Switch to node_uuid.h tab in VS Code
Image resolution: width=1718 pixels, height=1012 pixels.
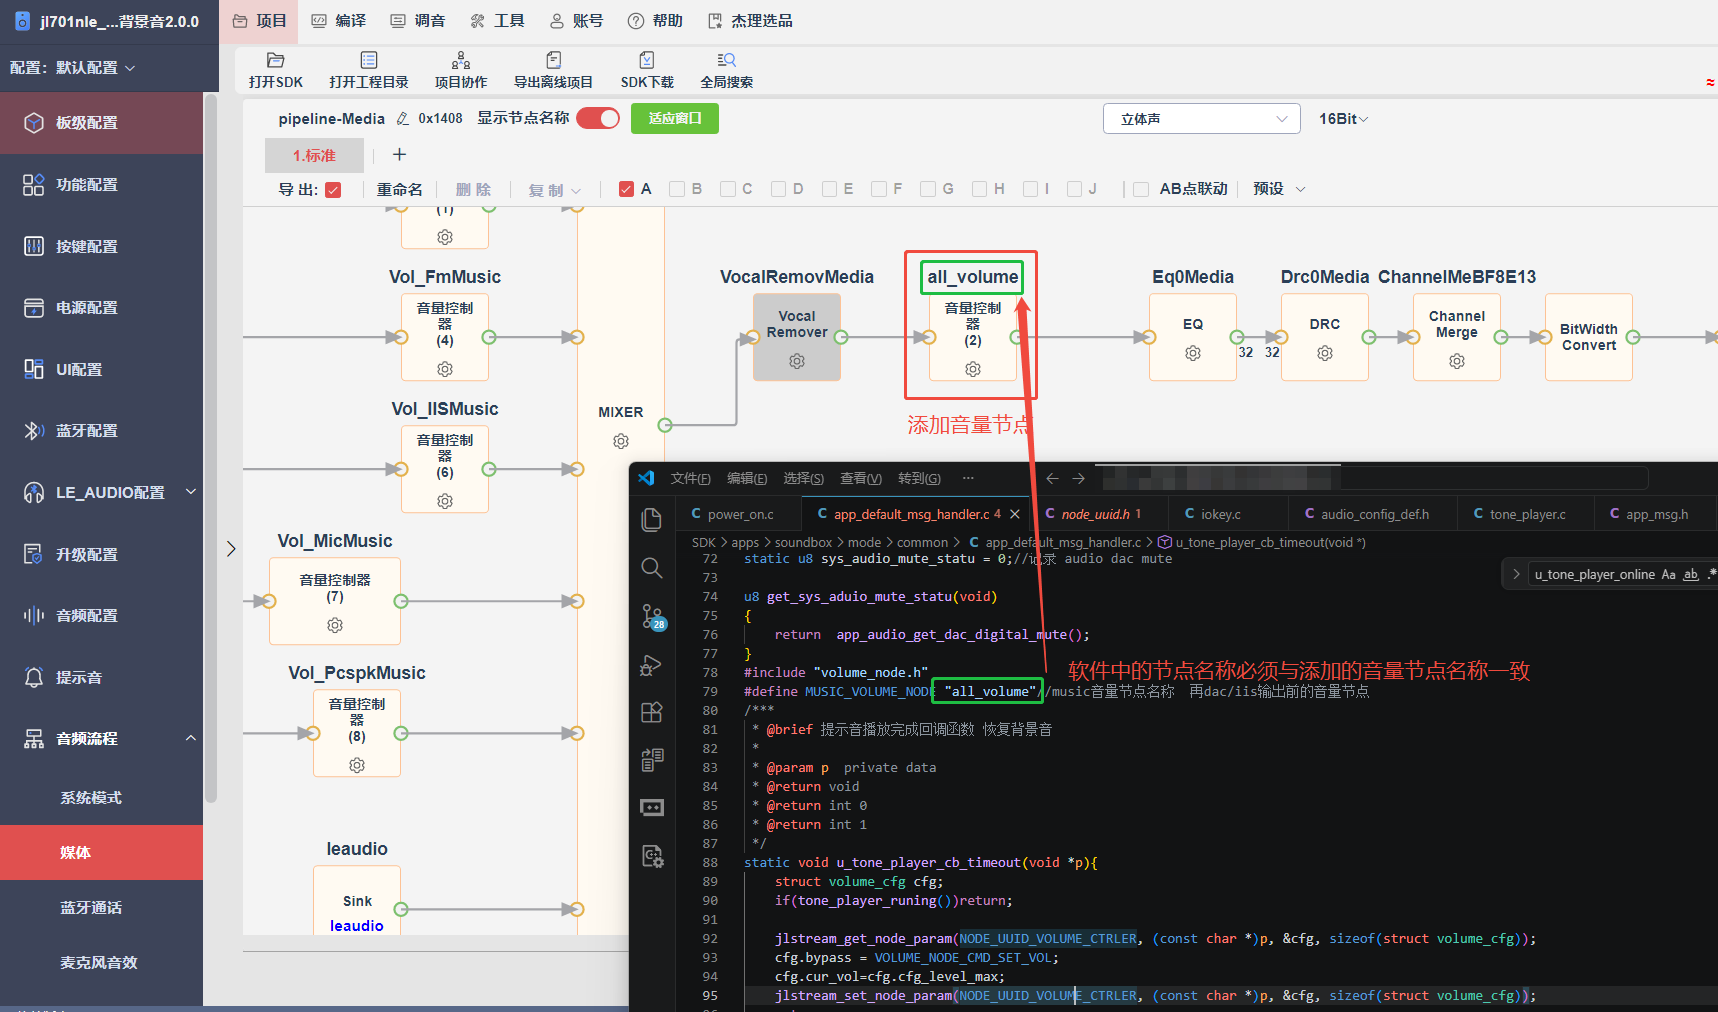tap(1095, 514)
